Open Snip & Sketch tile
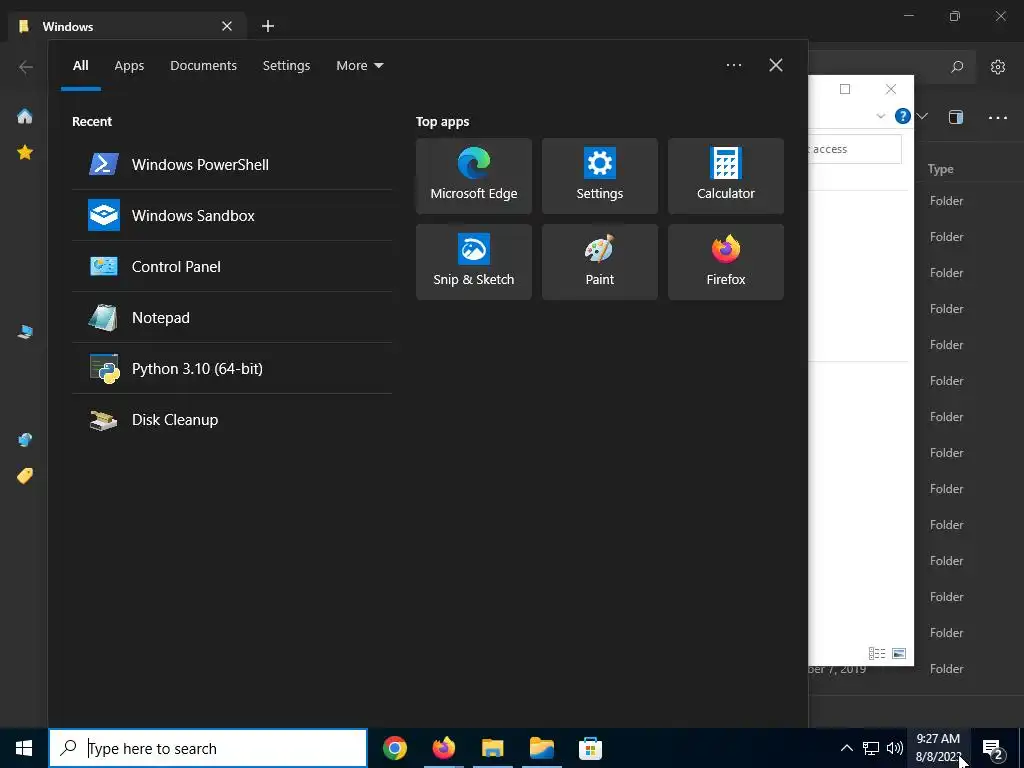The image size is (1024, 768). click(x=473, y=262)
